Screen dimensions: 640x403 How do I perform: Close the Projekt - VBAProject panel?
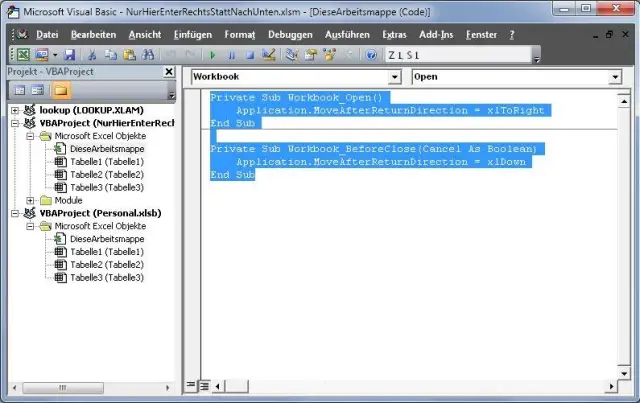coord(170,74)
